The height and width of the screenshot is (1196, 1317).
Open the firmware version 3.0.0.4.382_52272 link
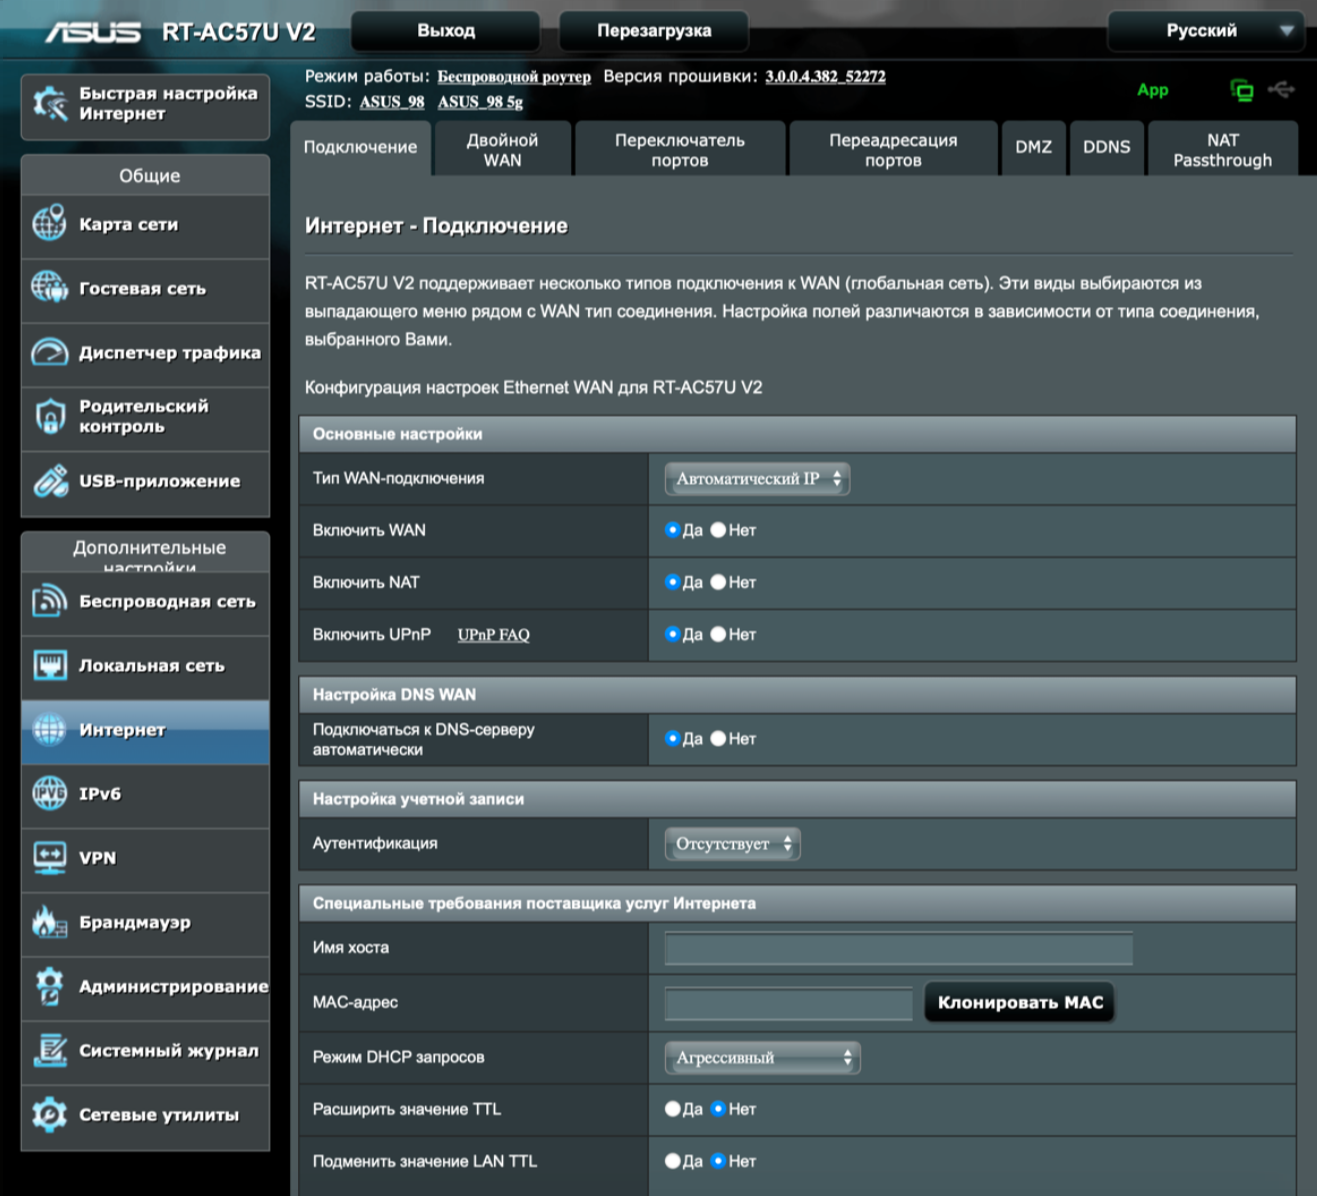tap(825, 77)
